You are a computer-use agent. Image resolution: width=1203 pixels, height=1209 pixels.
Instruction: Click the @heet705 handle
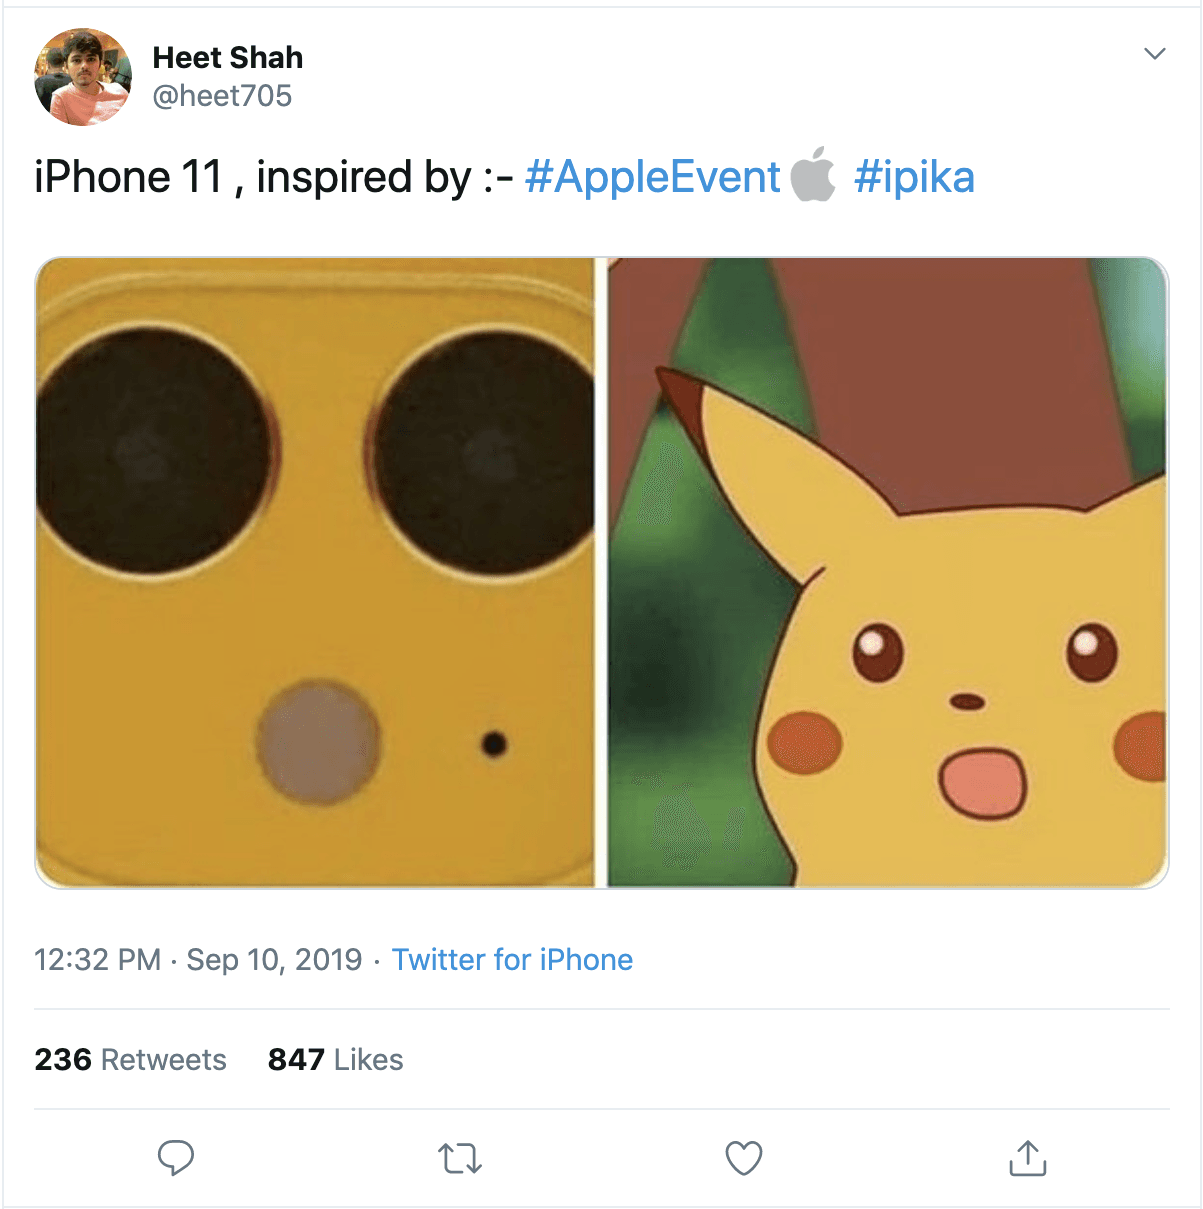222,96
